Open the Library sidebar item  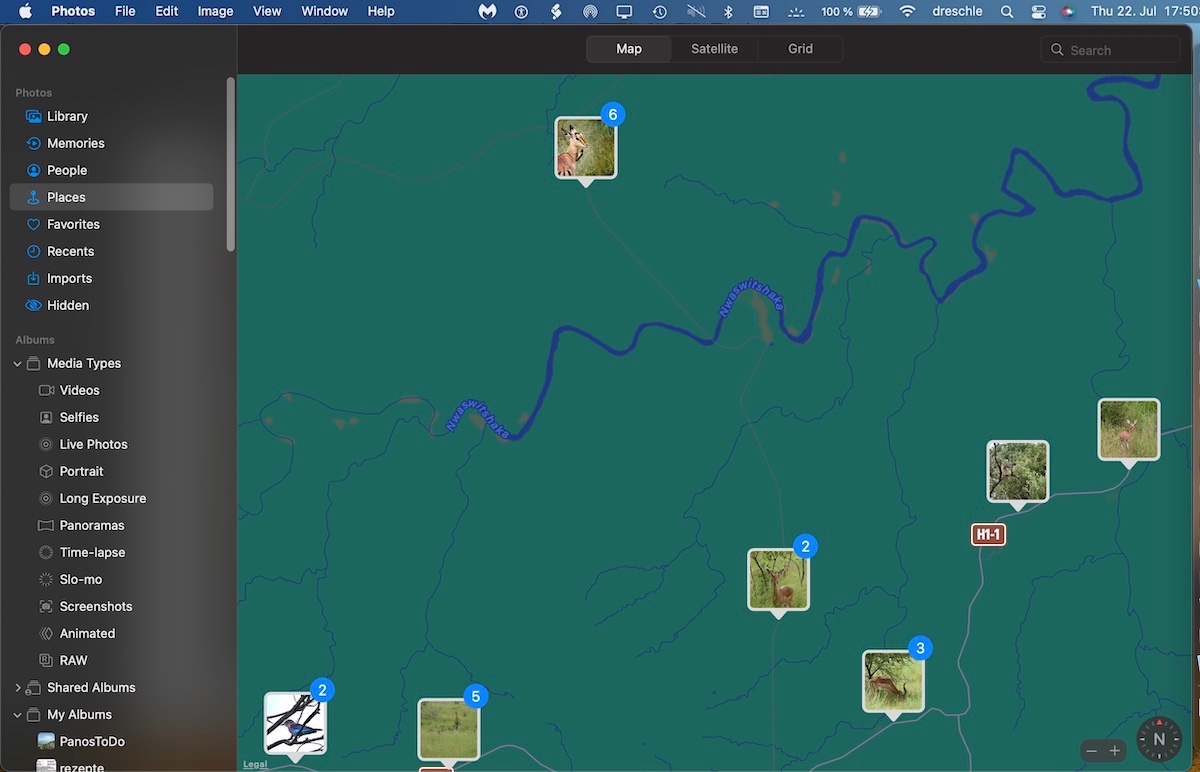coord(67,116)
